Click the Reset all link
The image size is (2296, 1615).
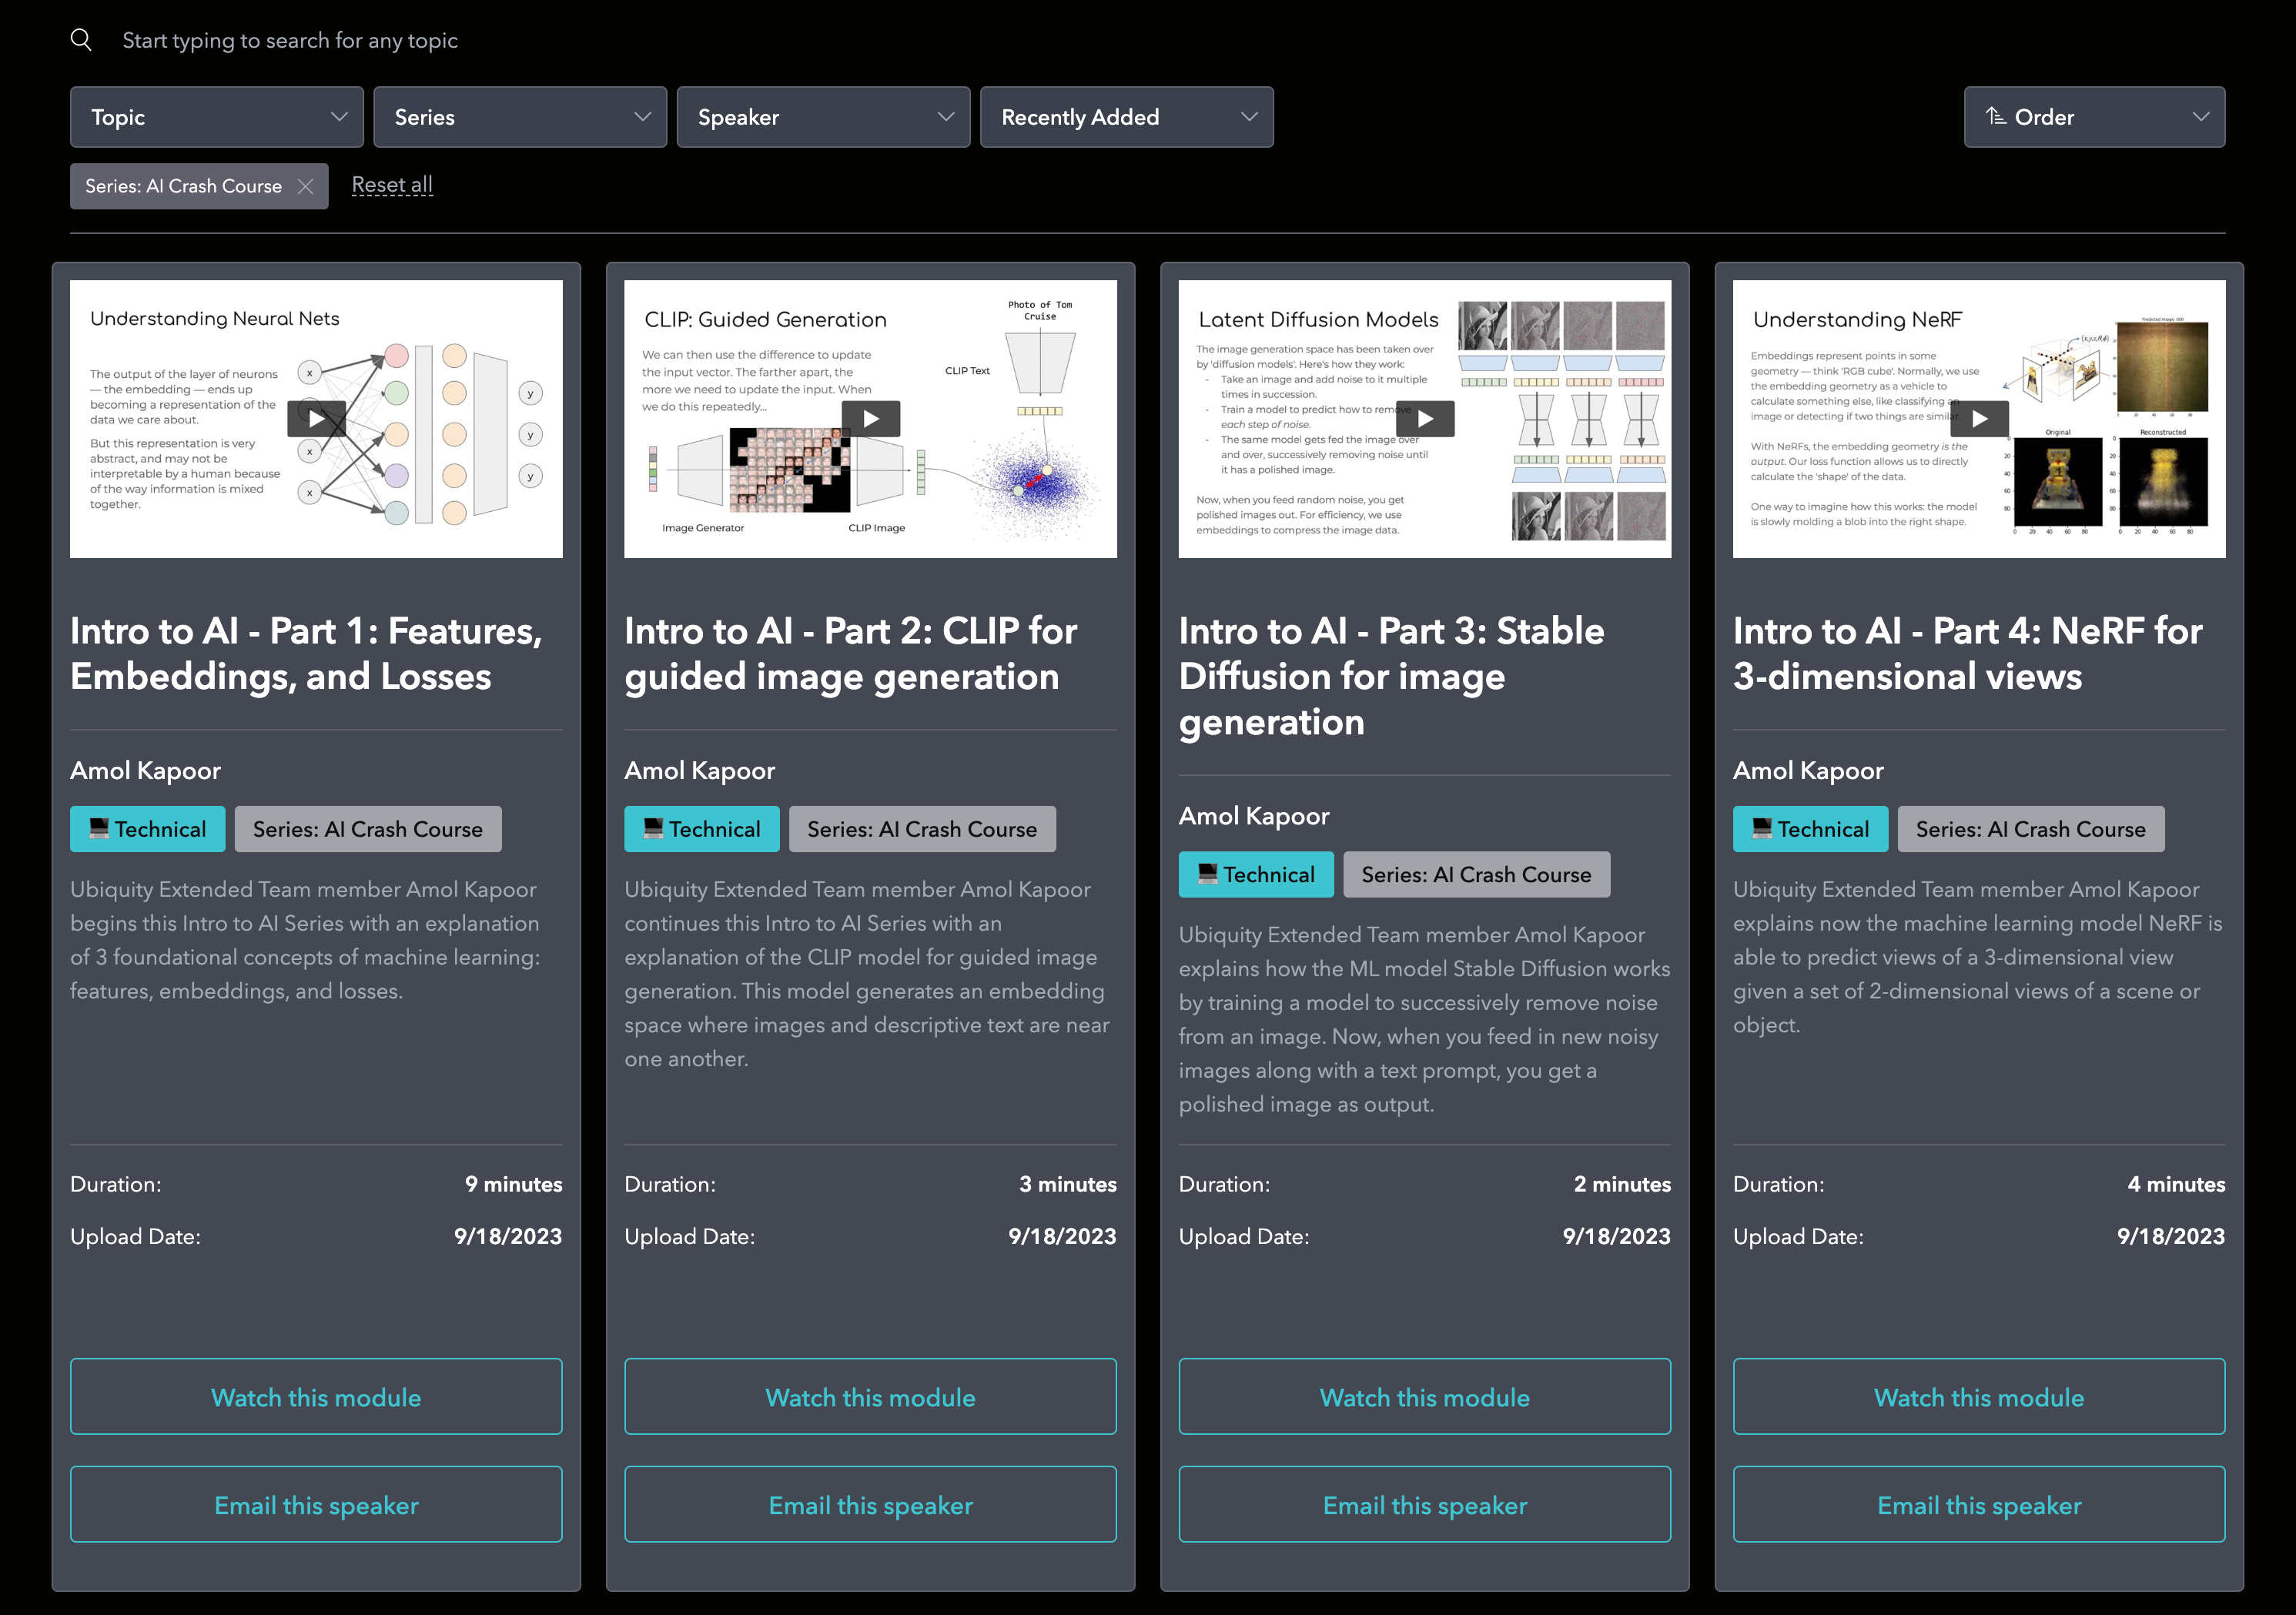pyautogui.click(x=392, y=185)
